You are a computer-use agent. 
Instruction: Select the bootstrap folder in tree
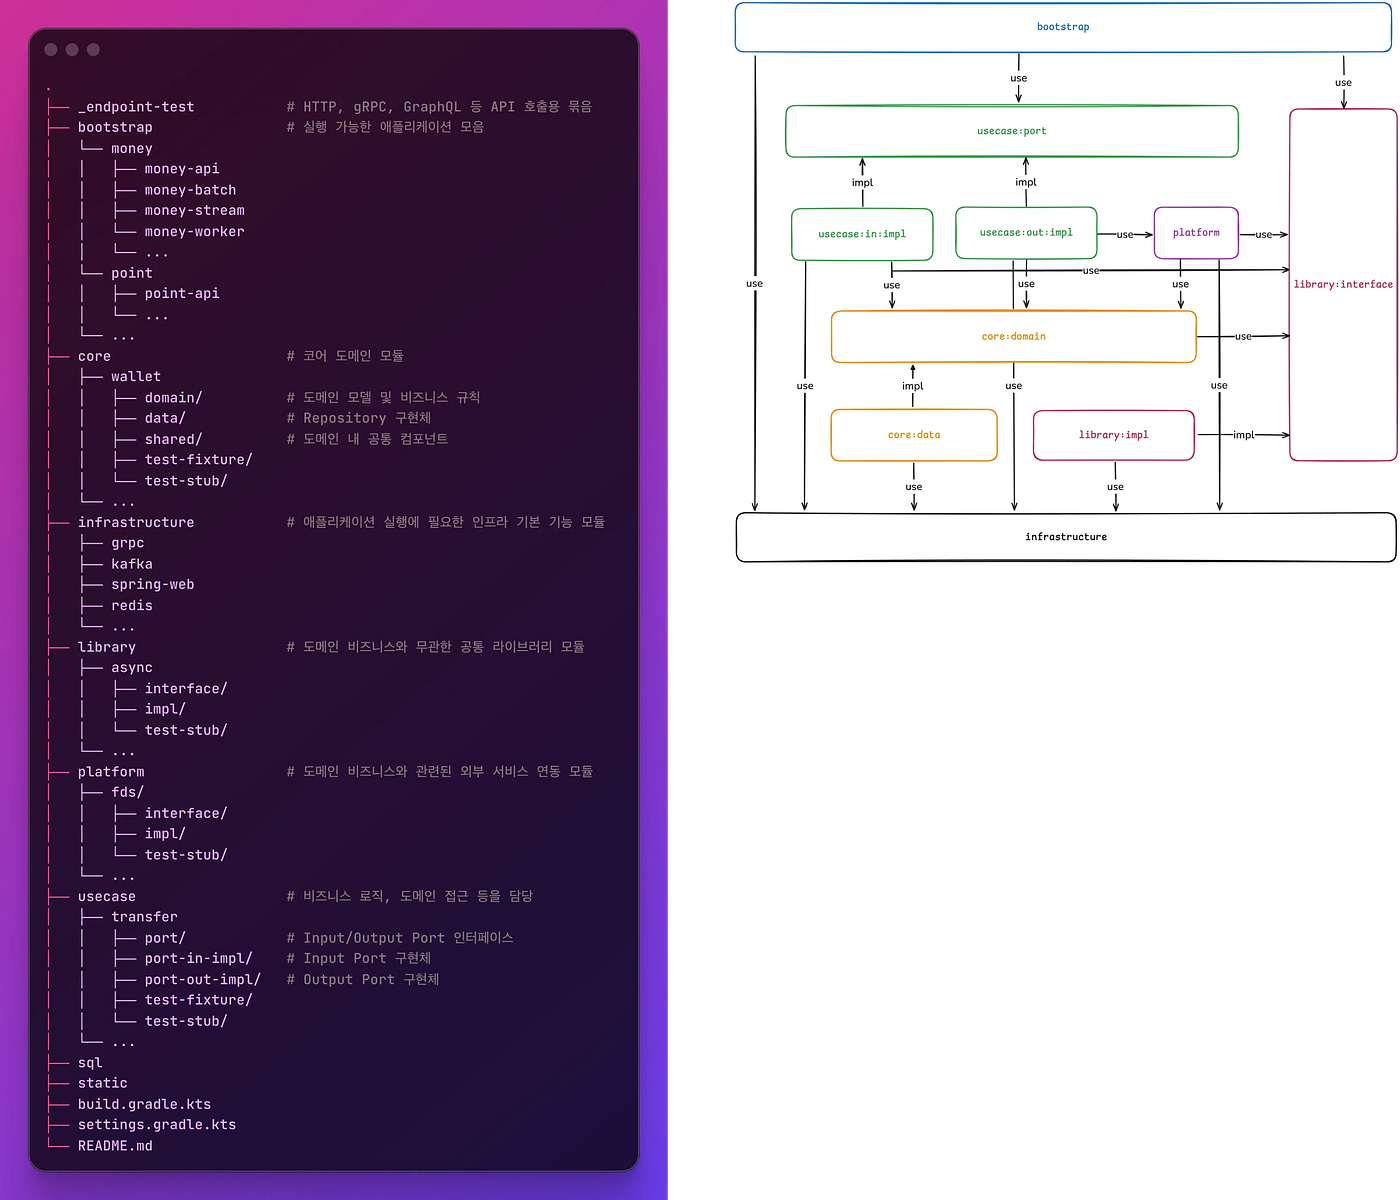click(115, 127)
